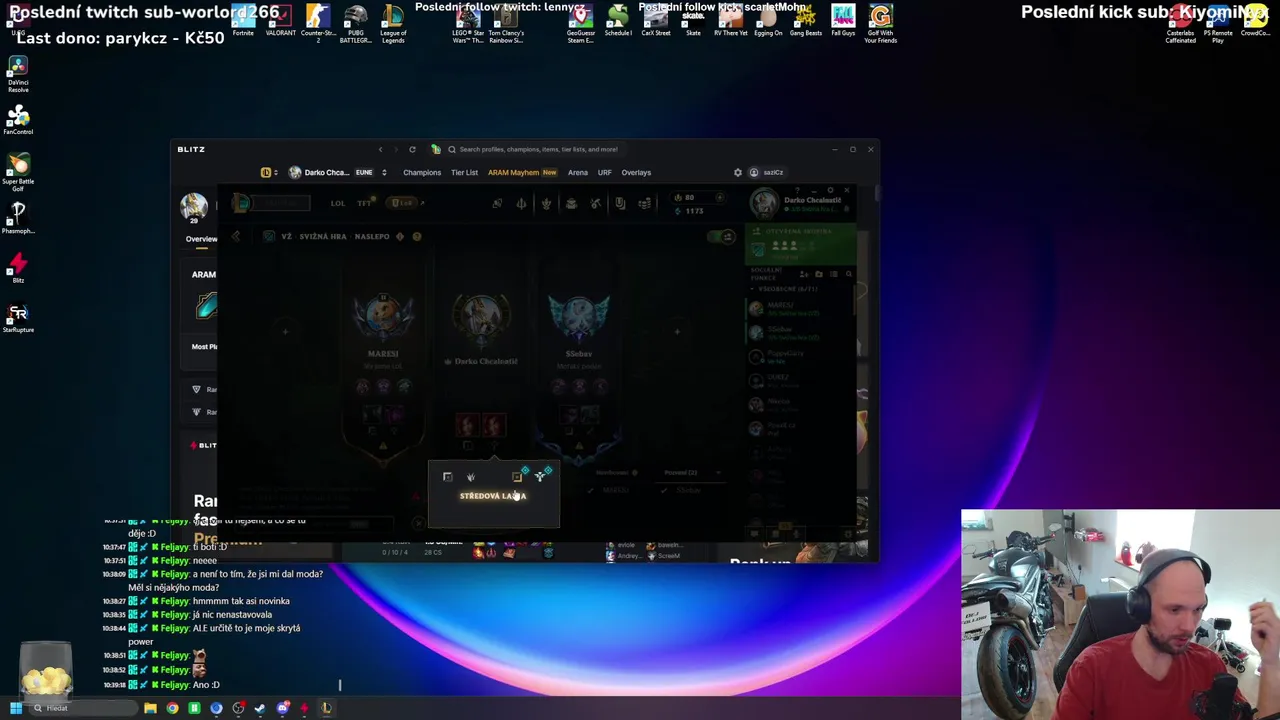
Task: Return from lobby using double chevron
Action: (235, 236)
